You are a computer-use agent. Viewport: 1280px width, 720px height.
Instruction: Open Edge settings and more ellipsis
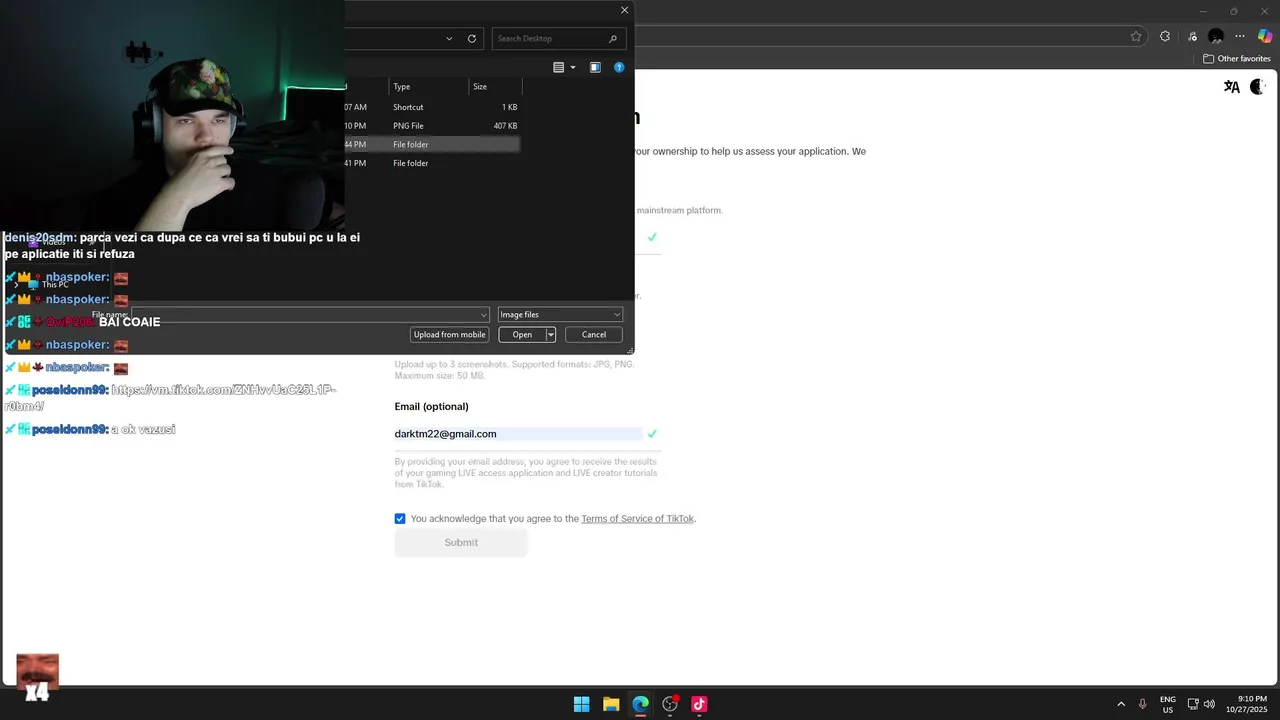pyautogui.click(x=1241, y=37)
